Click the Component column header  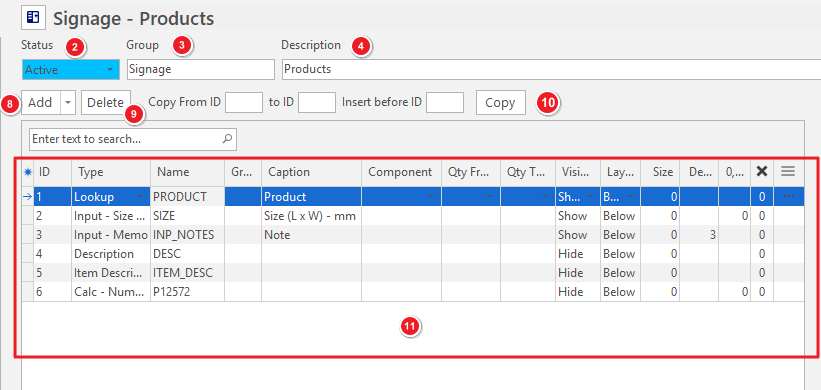pyautogui.click(x=402, y=172)
